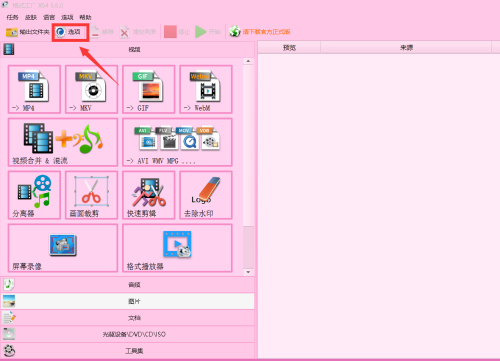Open the video merge & mux tool (视频合并)
Image resolution: width=500 pixels, height=361 pixels.
point(63,142)
